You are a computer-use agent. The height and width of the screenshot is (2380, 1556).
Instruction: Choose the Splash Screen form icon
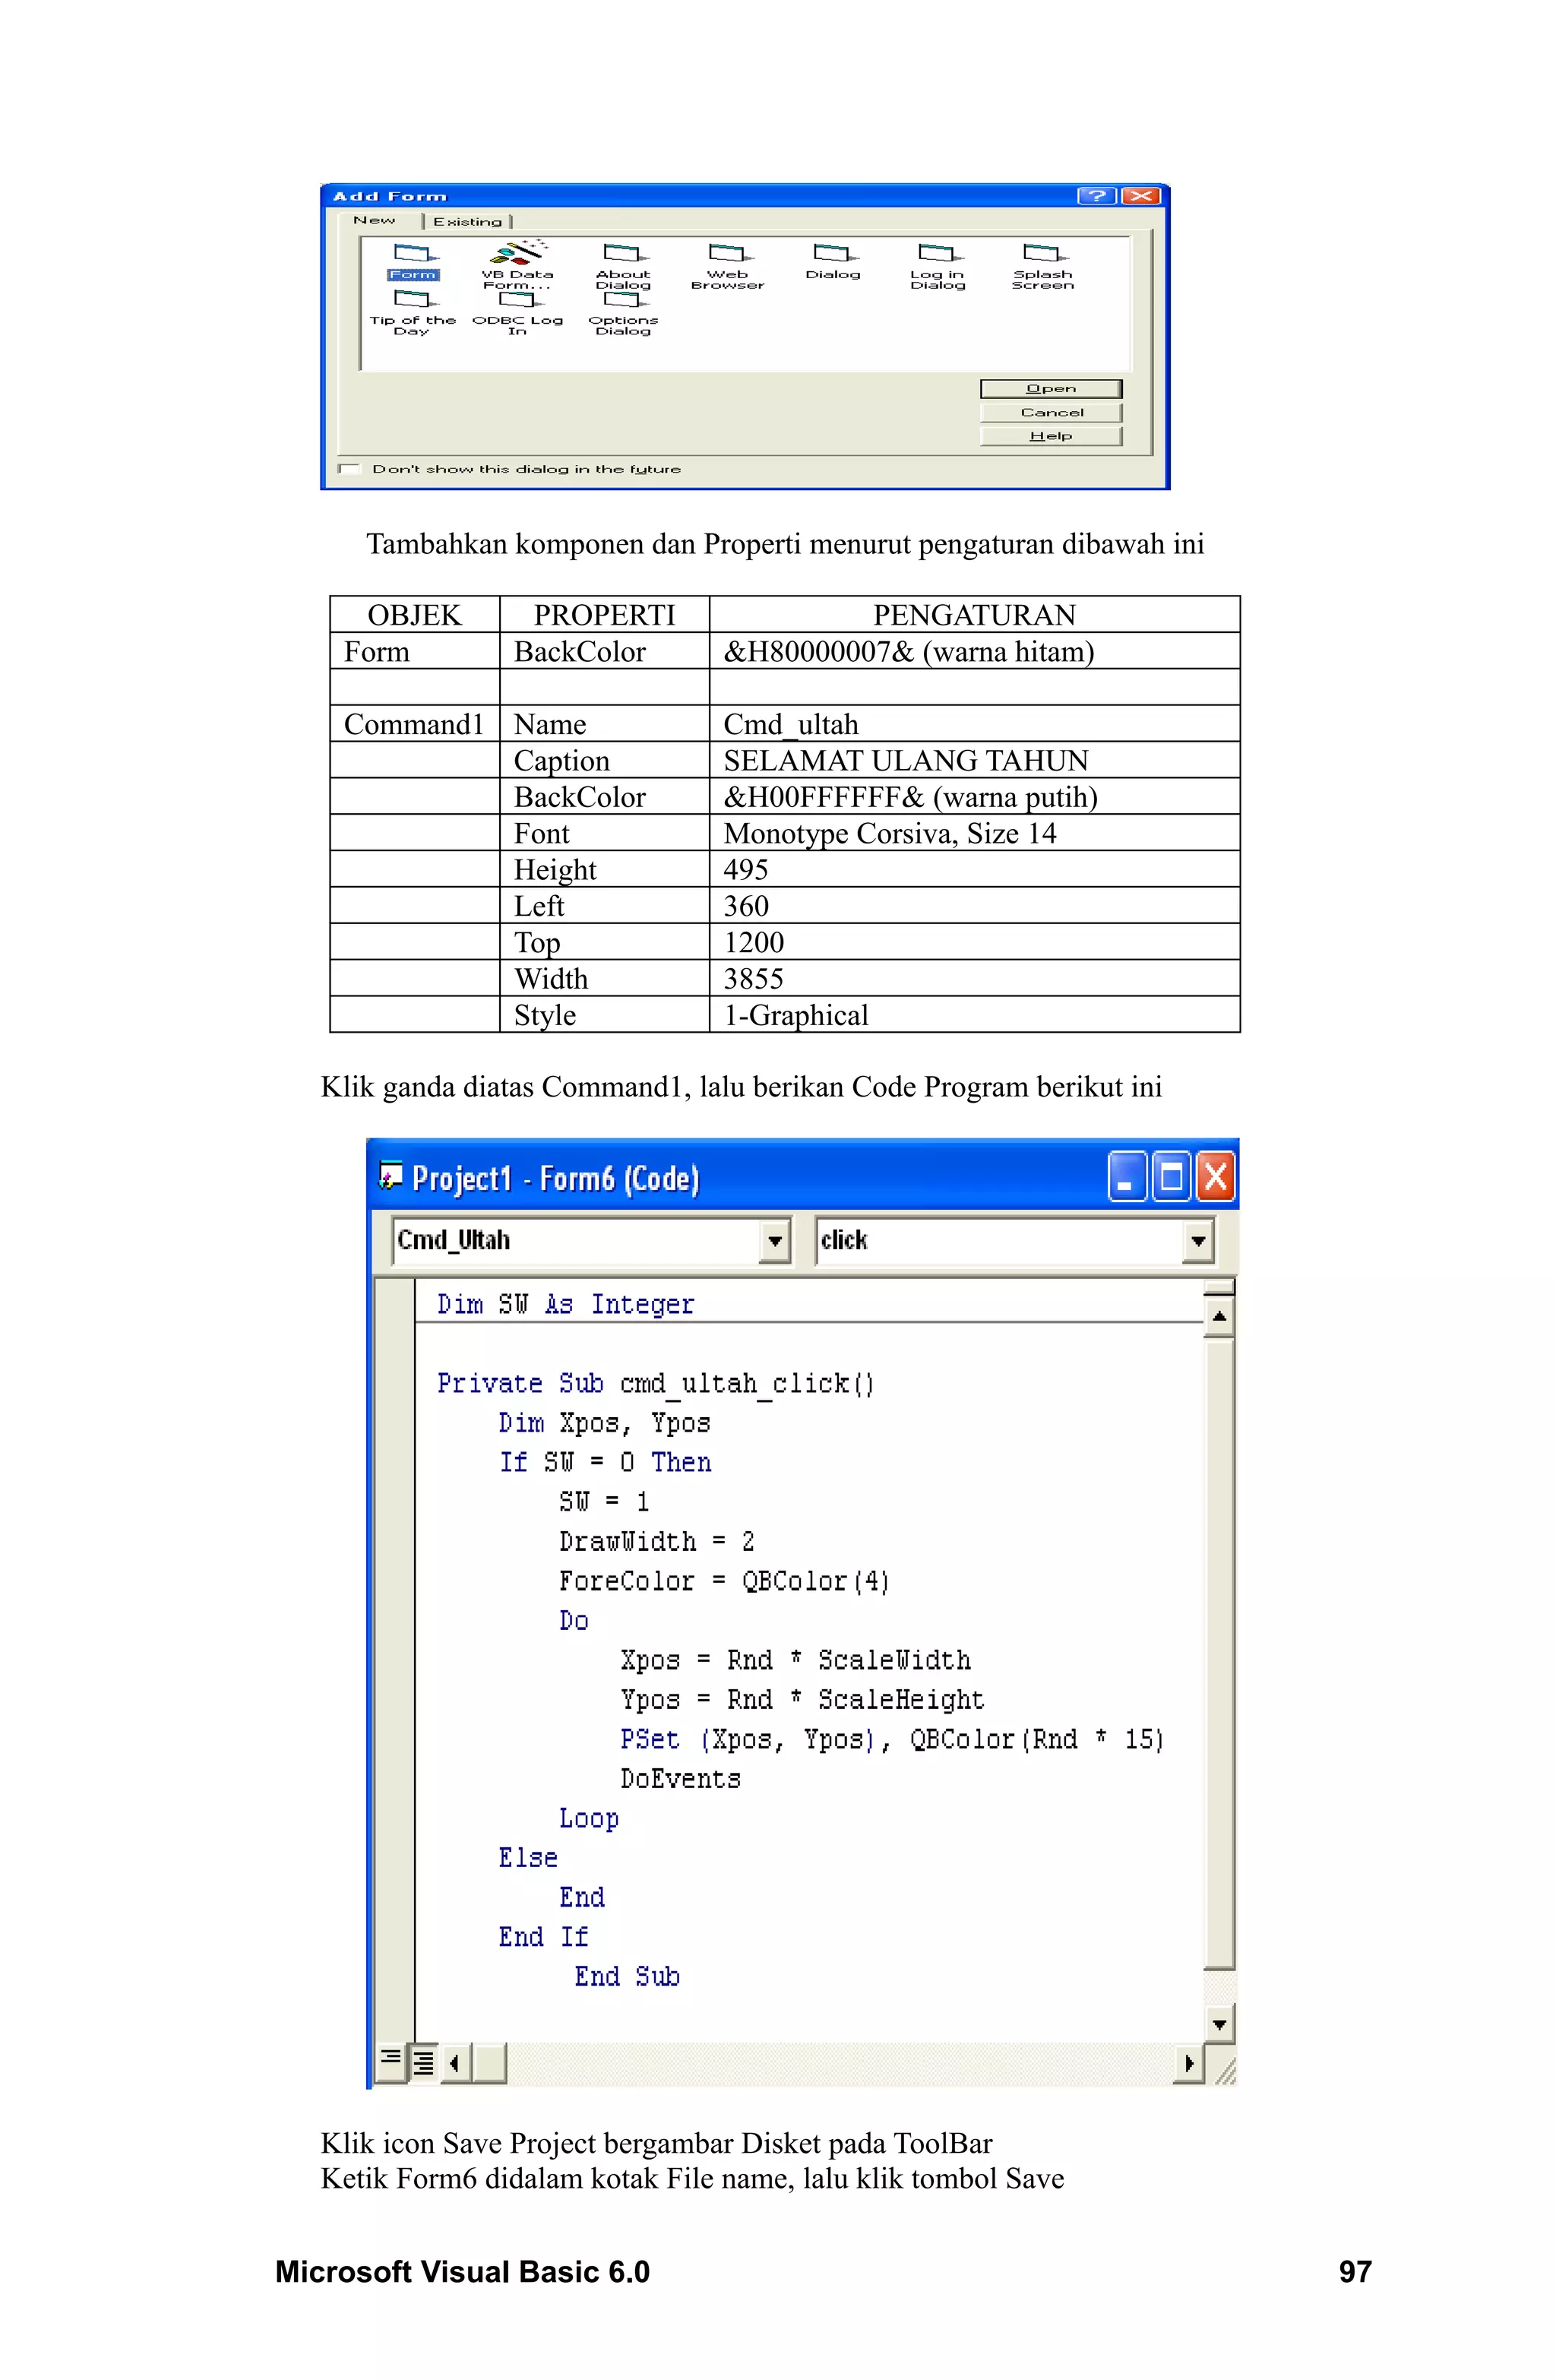tap(1042, 254)
